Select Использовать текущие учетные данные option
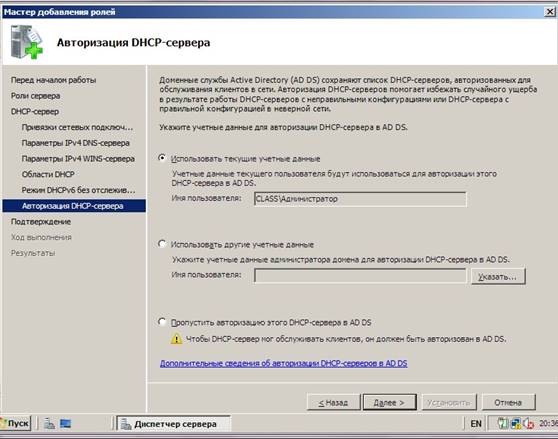 tap(162, 158)
